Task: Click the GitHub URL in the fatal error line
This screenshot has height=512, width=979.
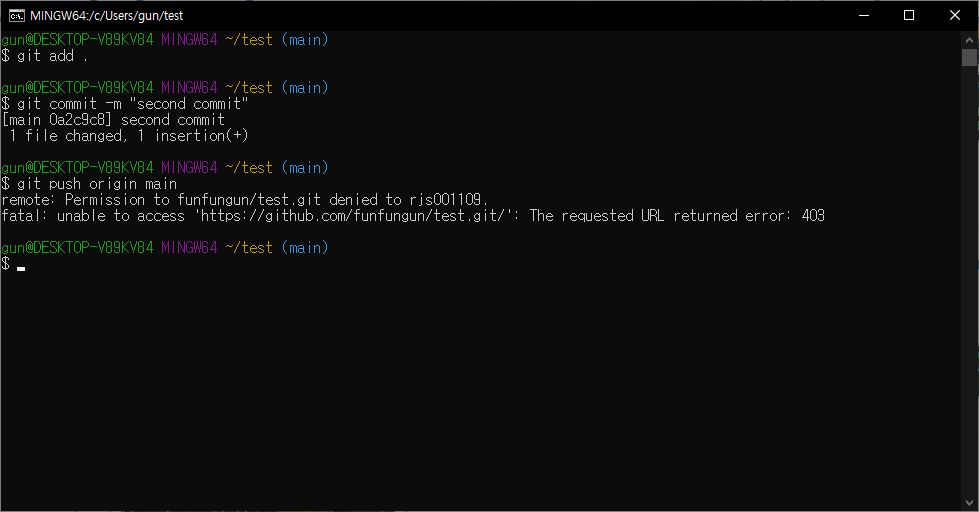Action: (x=352, y=216)
